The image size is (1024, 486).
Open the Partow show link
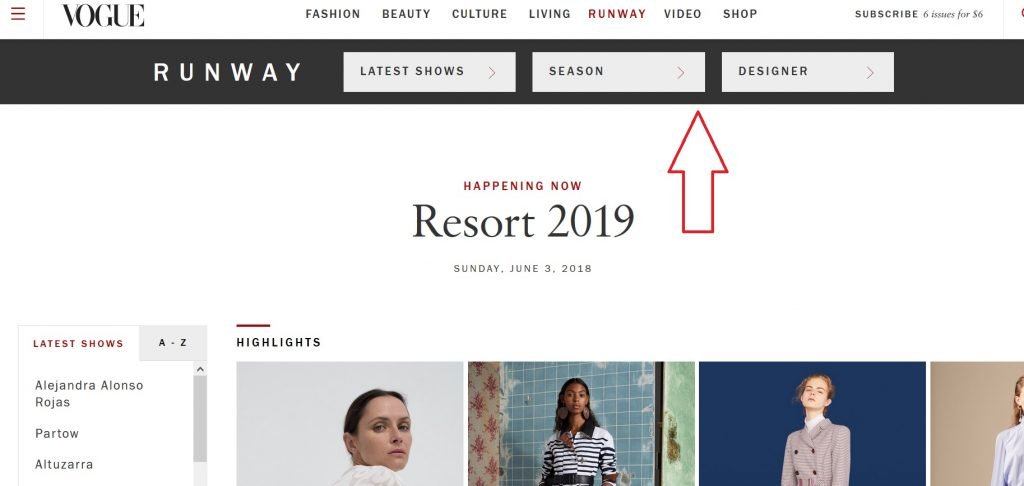(x=57, y=434)
